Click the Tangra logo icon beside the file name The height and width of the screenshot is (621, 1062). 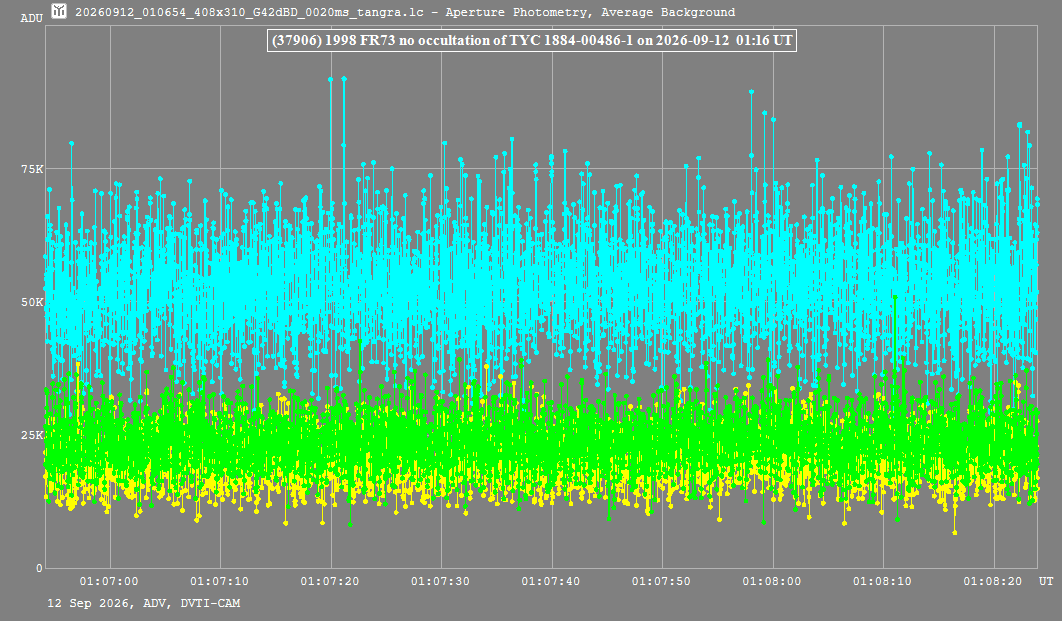[59, 11]
